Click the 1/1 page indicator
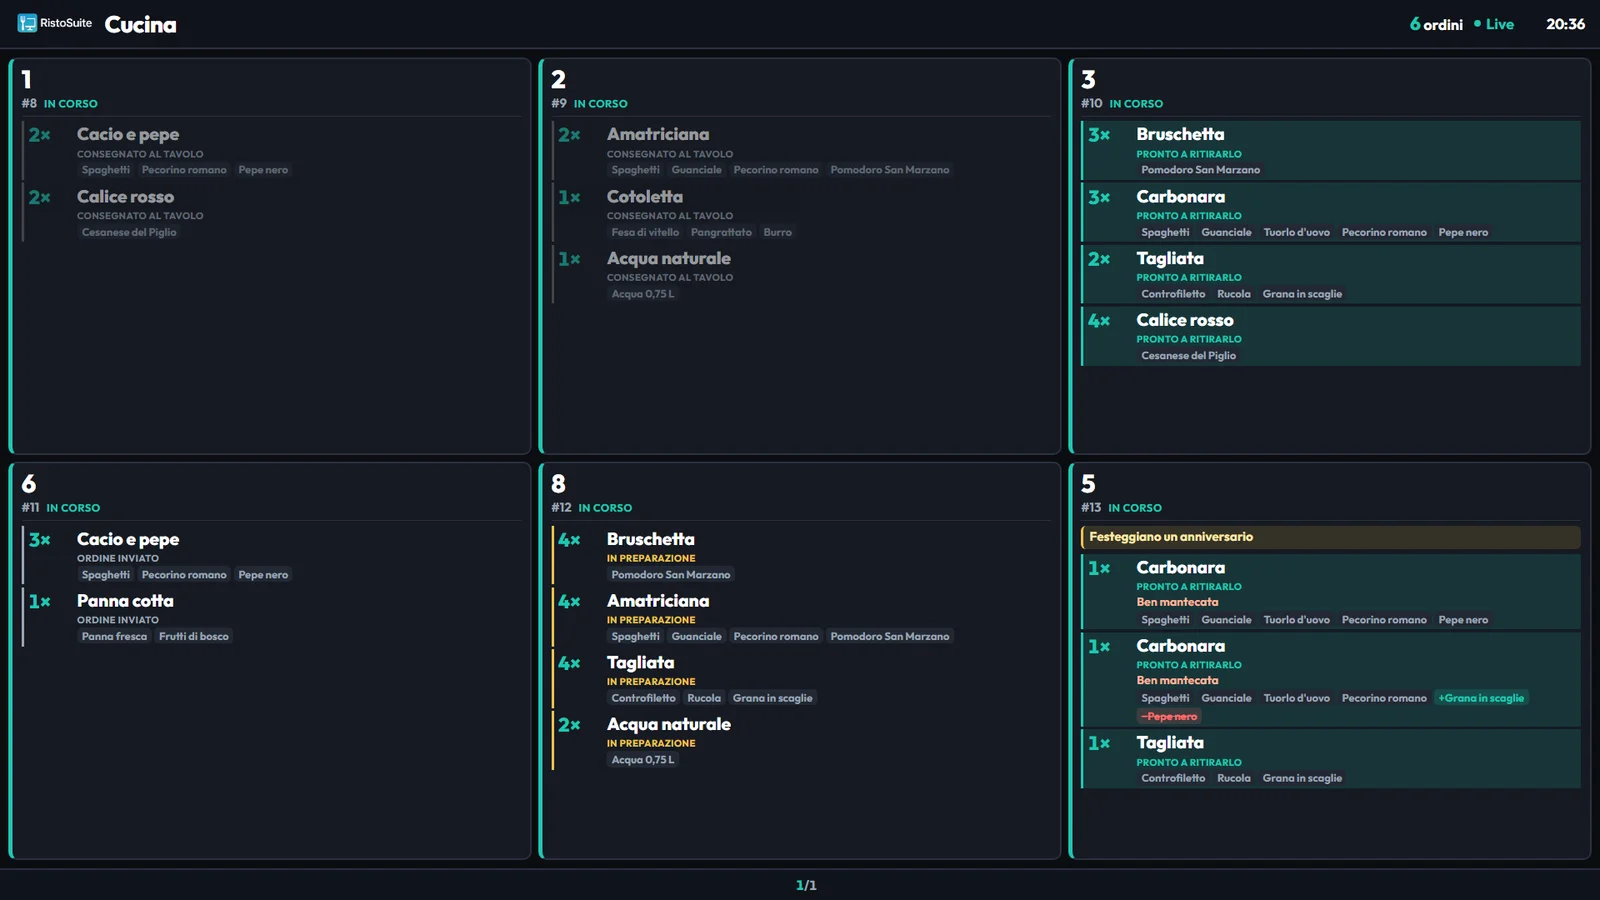 click(806, 885)
